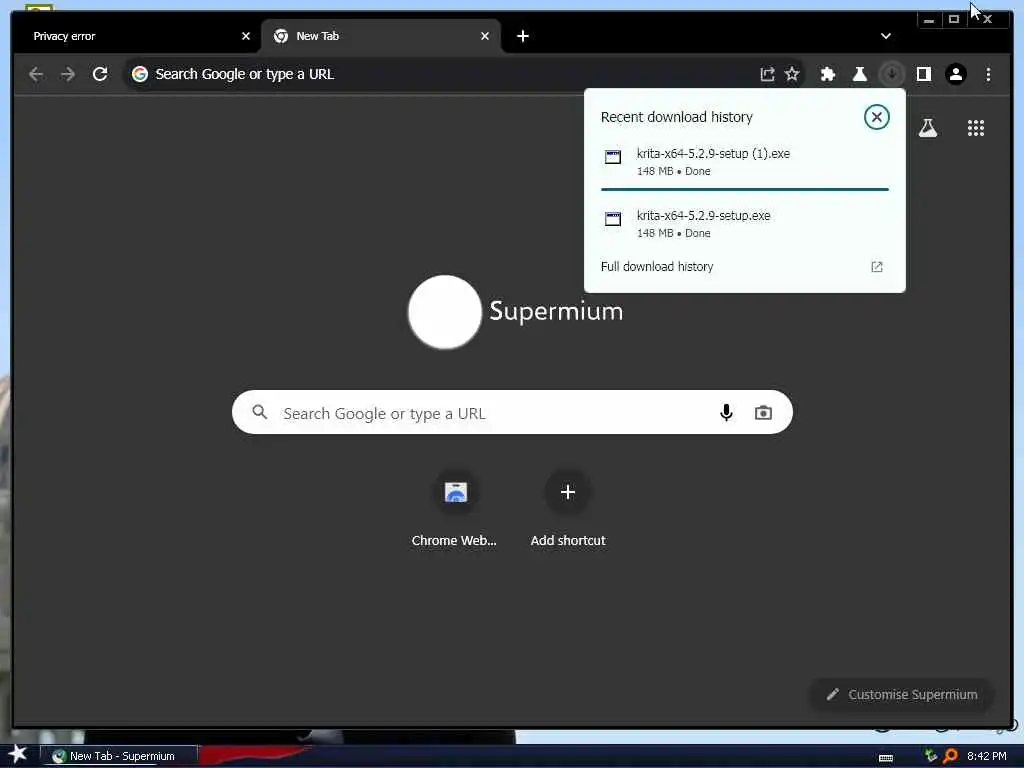Image resolution: width=1024 pixels, height=768 pixels.
Task: Open the Google apps grid icon
Action: pyautogui.click(x=976, y=128)
